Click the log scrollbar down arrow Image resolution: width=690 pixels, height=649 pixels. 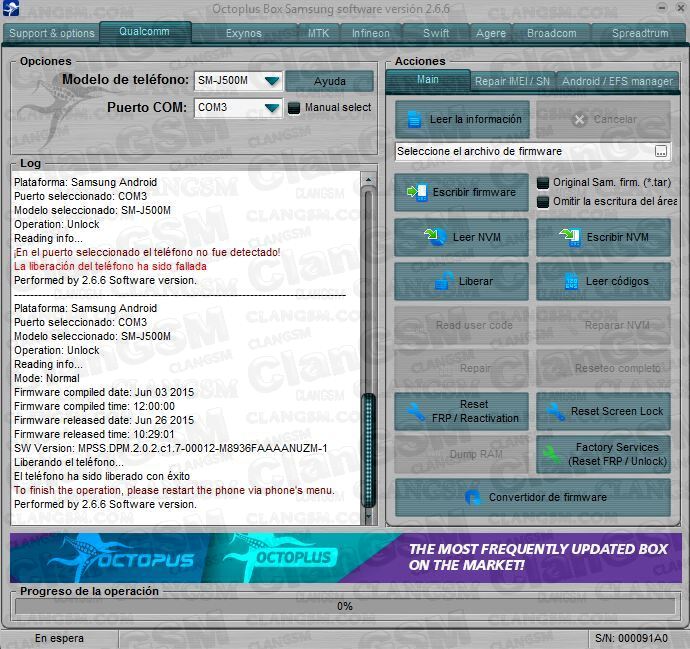point(368,516)
